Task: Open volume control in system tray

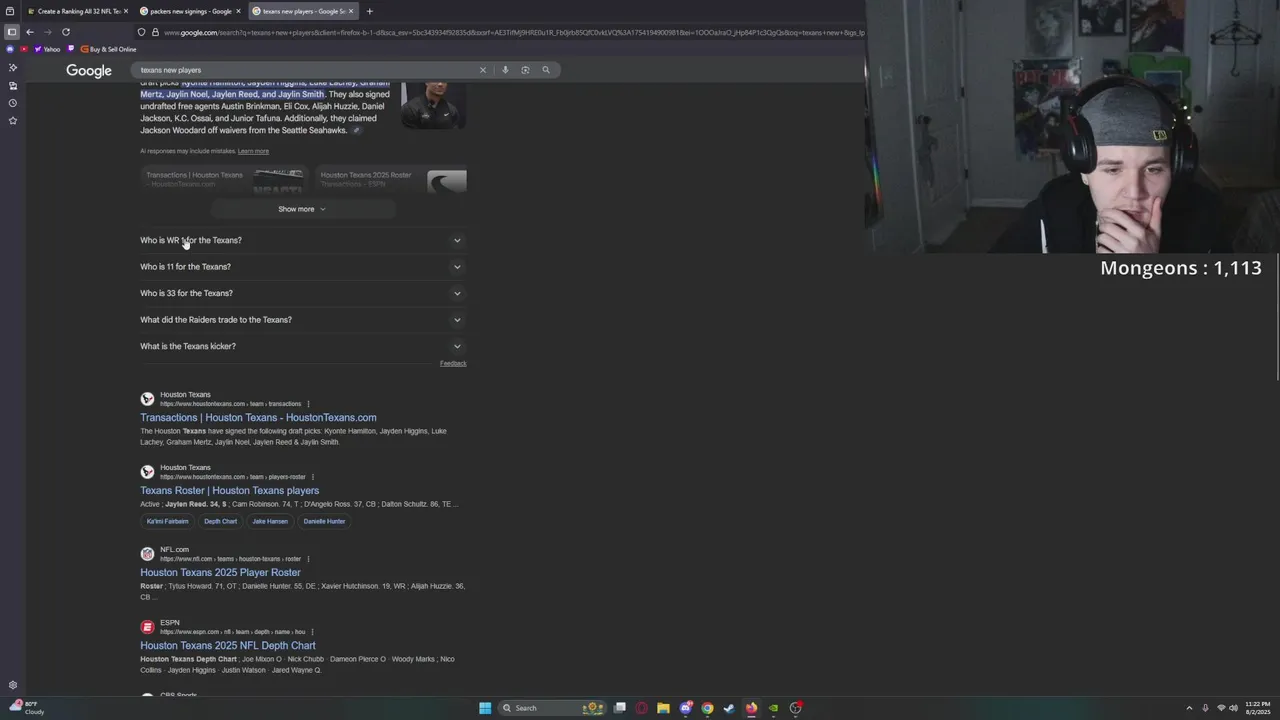Action: (1233, 708)
